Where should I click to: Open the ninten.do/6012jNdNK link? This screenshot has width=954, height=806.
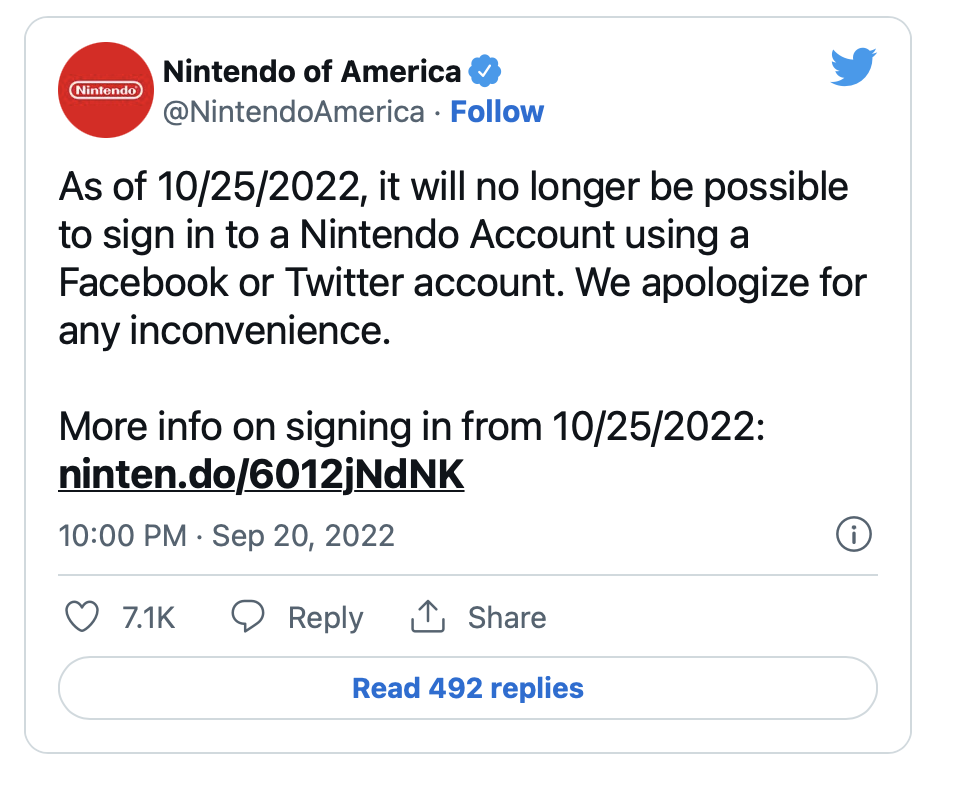[x=262, y=474]
